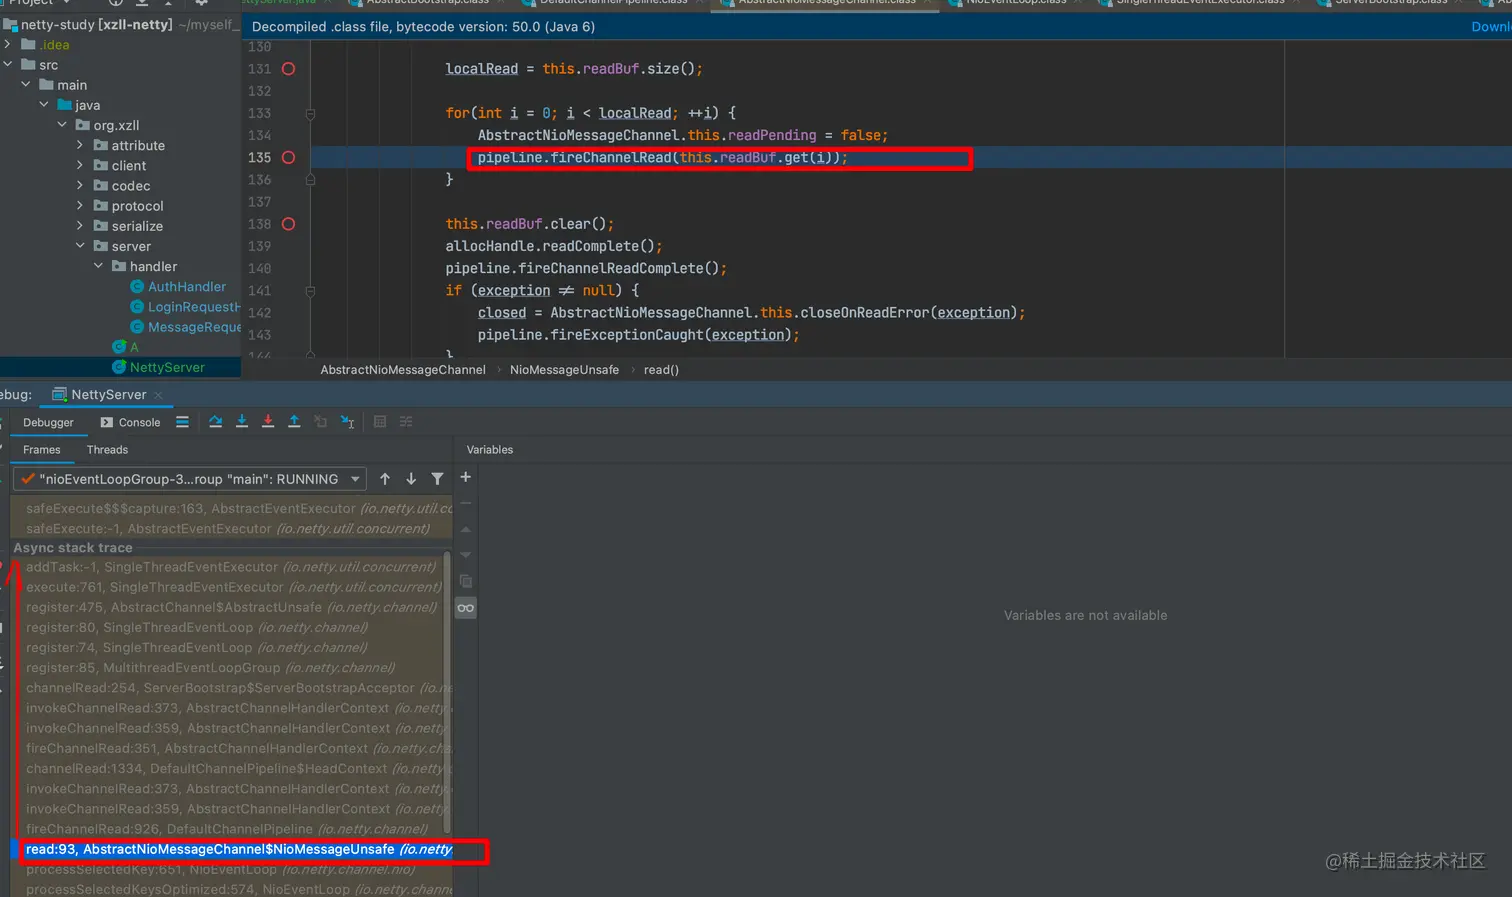
Task: Click Step Out upward-arrow icon
Action: pos(294,422)
